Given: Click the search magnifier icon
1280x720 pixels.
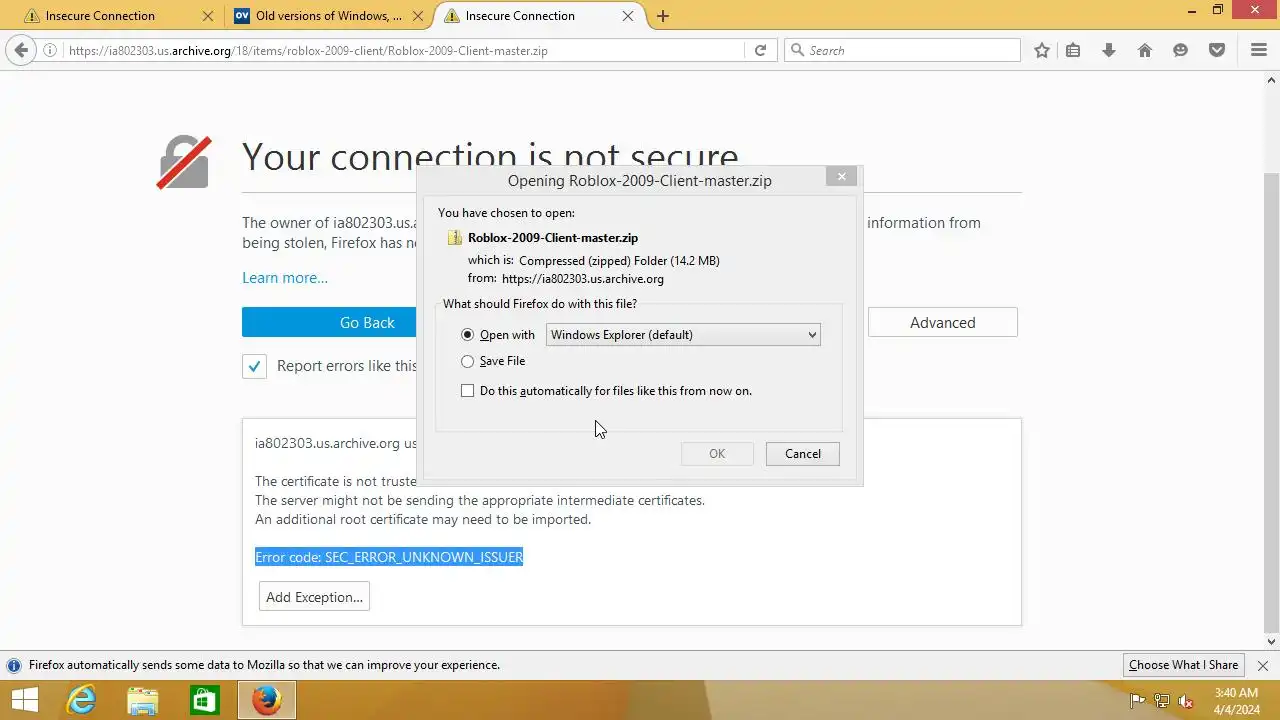Looking at the screenshot, I should 797,50.
